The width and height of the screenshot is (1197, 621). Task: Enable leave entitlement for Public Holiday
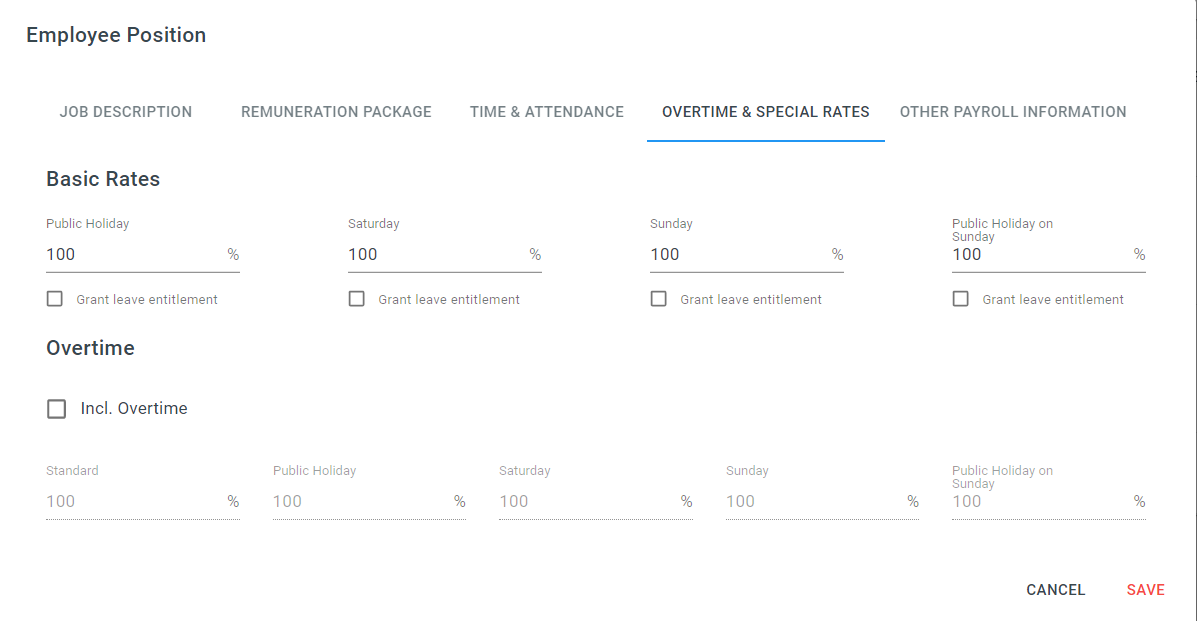pos(55,299)
